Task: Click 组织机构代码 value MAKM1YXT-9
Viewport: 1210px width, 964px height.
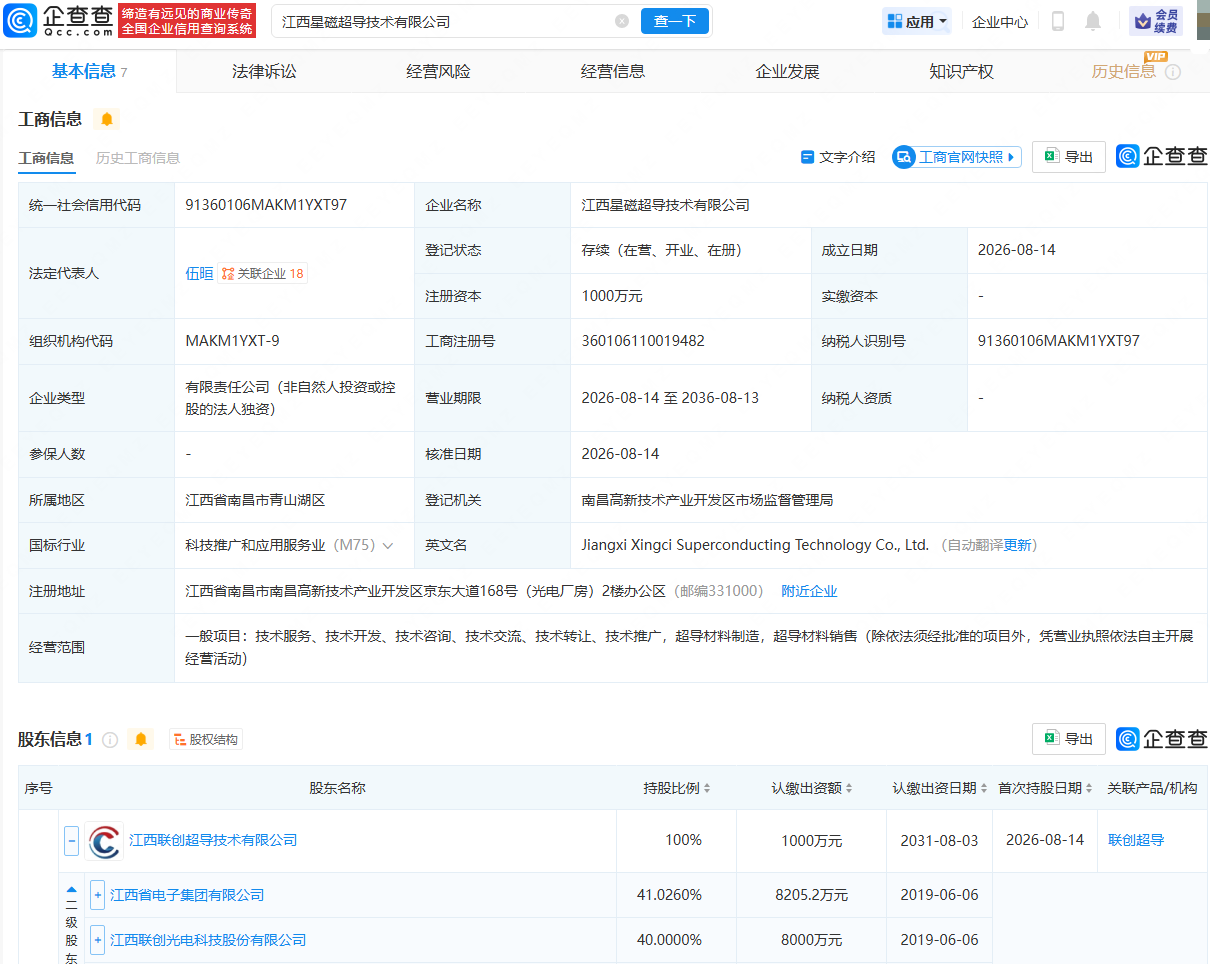Action: point(233,341)
